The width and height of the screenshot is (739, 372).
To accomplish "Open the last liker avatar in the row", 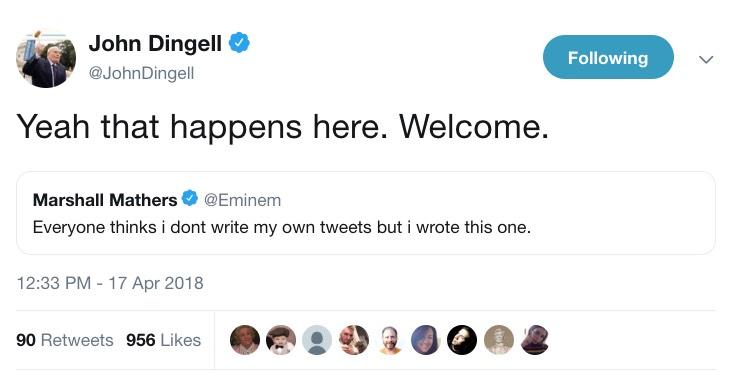I will (x=535, y=340).
